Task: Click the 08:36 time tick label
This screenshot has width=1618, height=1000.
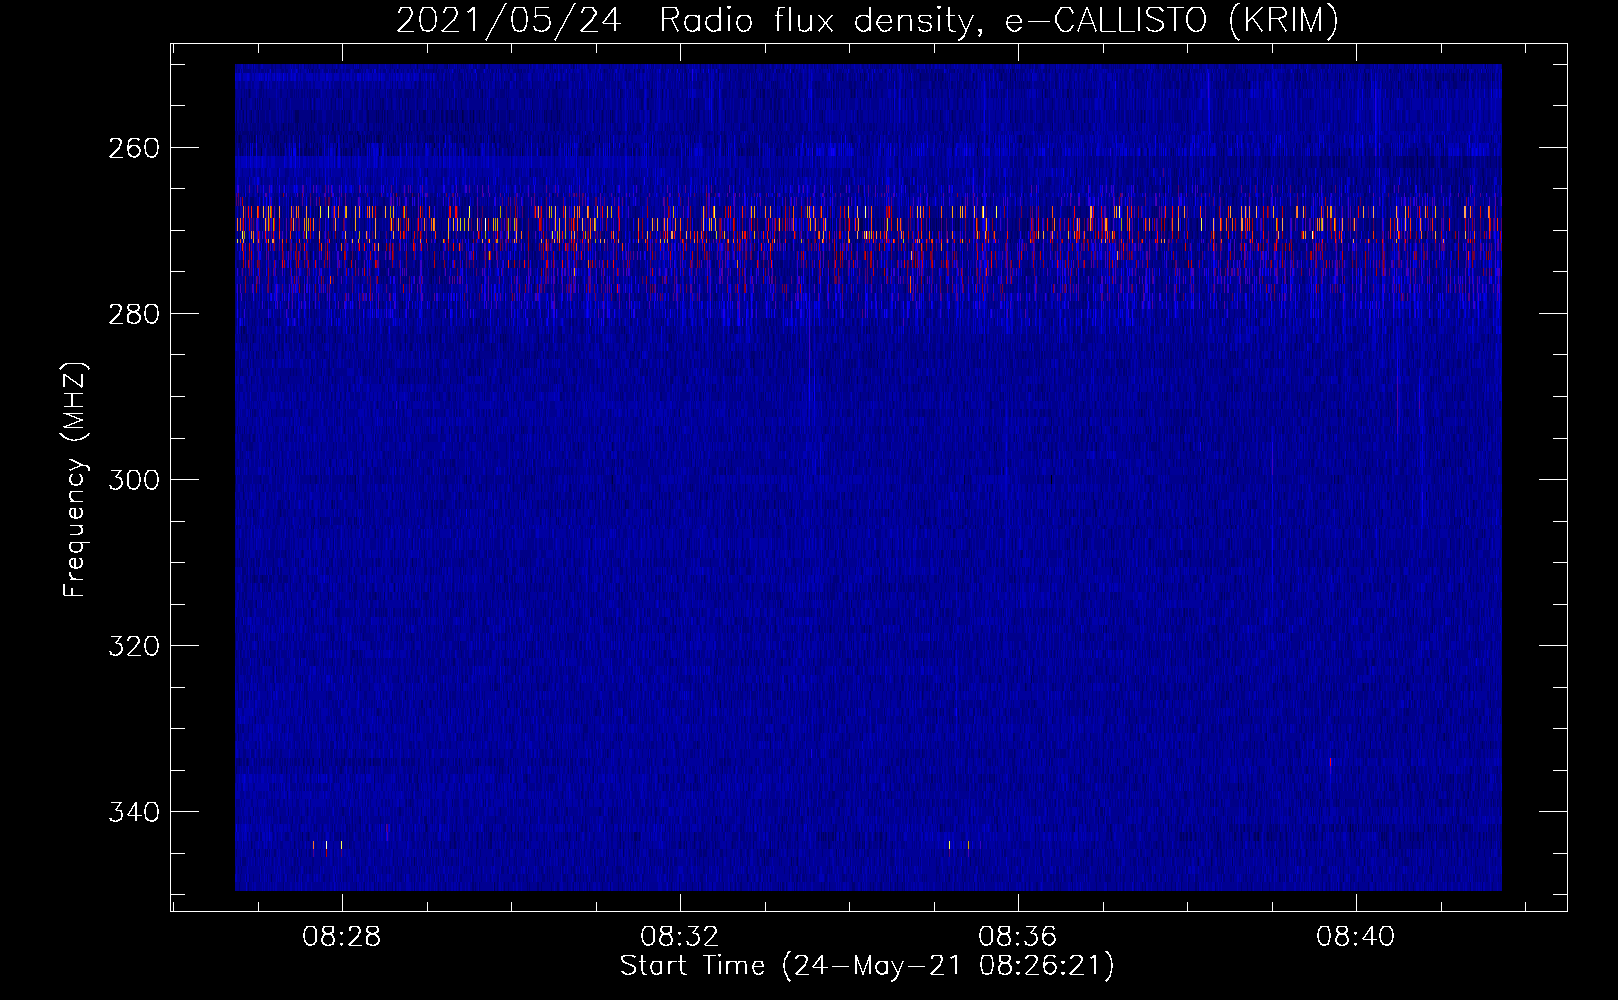Action: [1018, 937]
